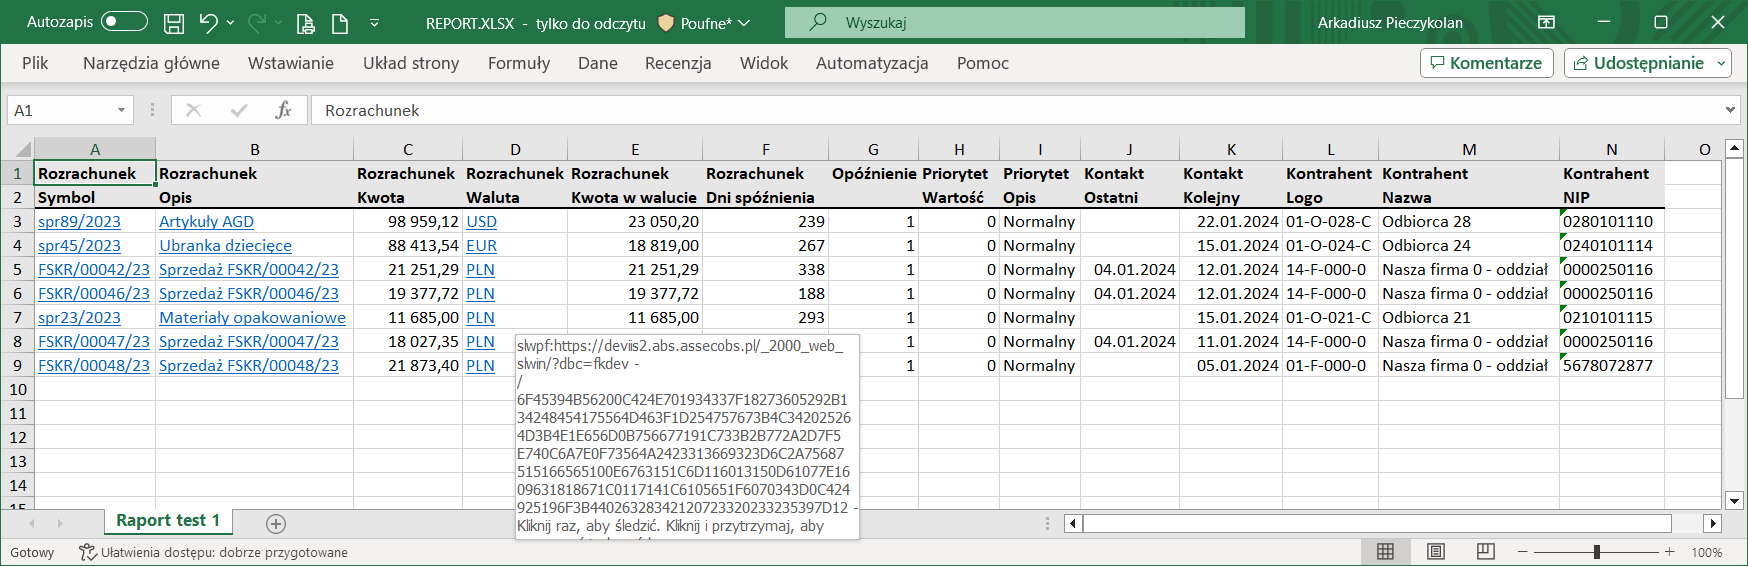Viewport: 1748px width, 566px height.
Task: Create a new blank workbook icon
Action: [x=340, y=23]
